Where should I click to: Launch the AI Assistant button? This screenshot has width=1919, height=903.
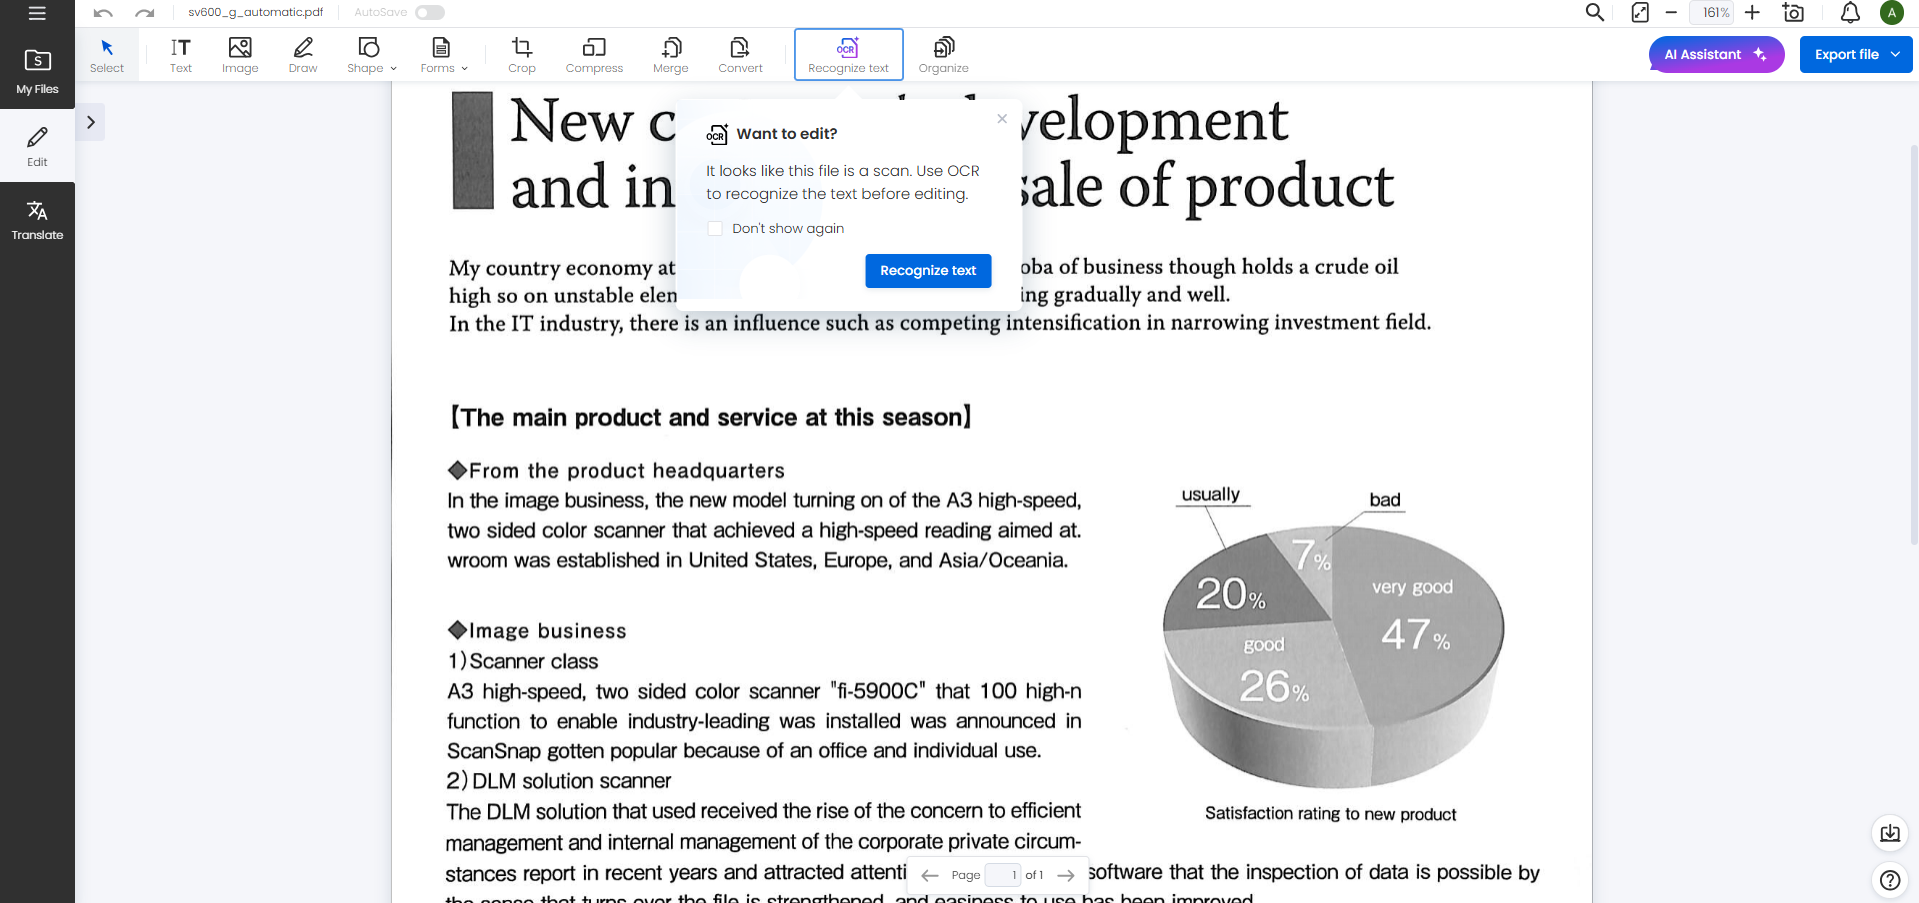(1715, 55)
